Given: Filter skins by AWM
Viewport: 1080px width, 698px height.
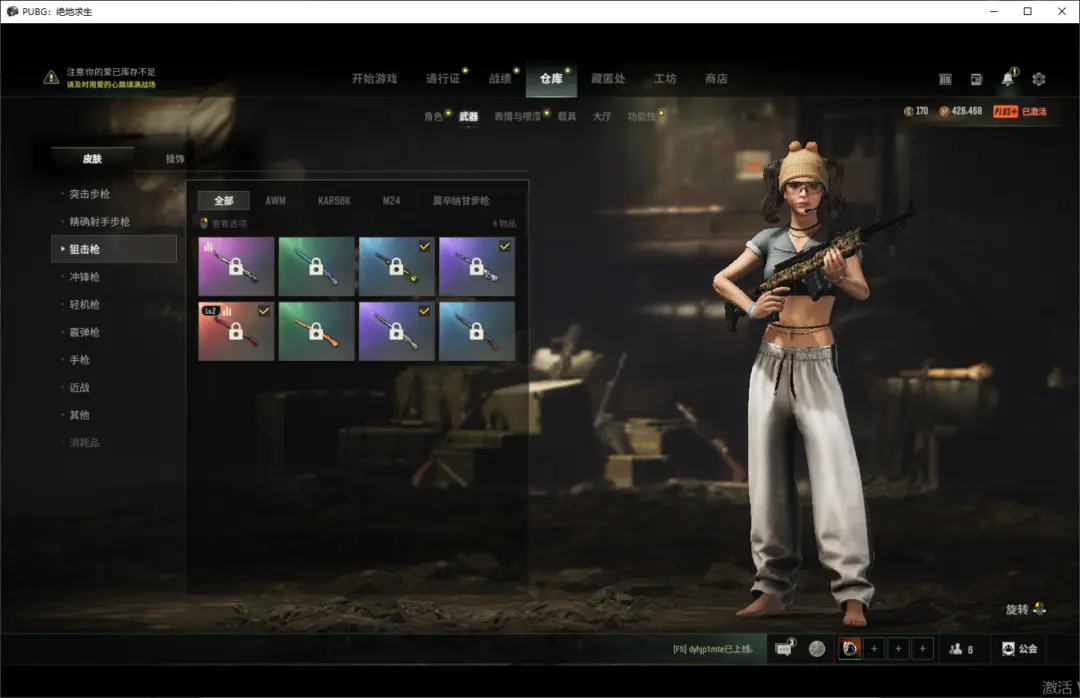Looking at the screenshot, I should click(276, 201).
